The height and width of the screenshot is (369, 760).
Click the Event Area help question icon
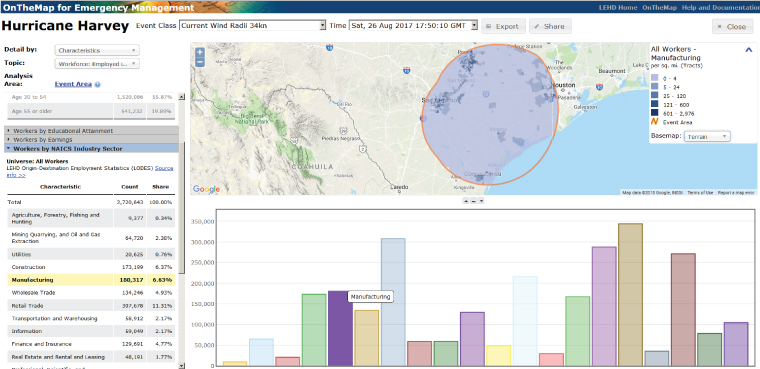tap(97, 84)
